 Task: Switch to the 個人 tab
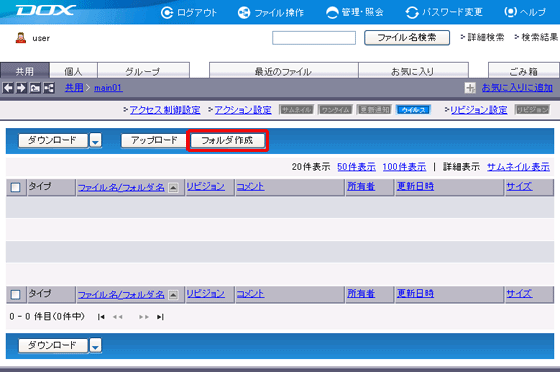[x=74, y=71]
